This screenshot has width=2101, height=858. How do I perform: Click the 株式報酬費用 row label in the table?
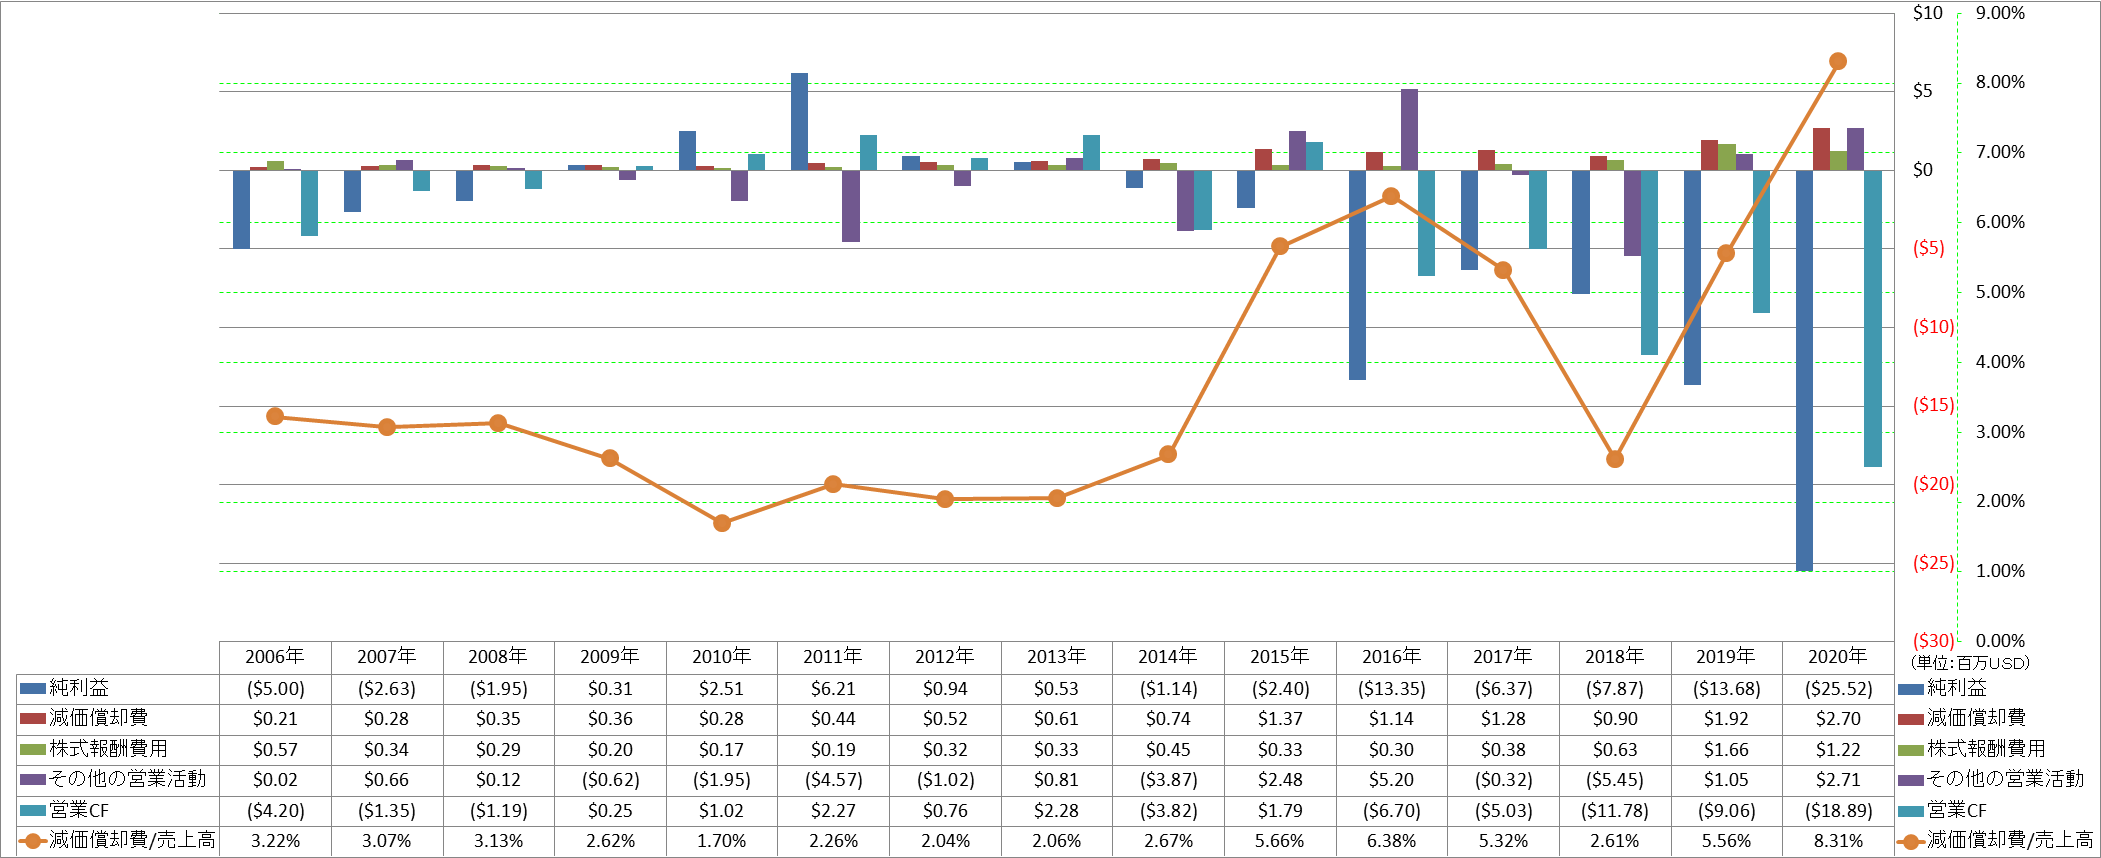108,749
